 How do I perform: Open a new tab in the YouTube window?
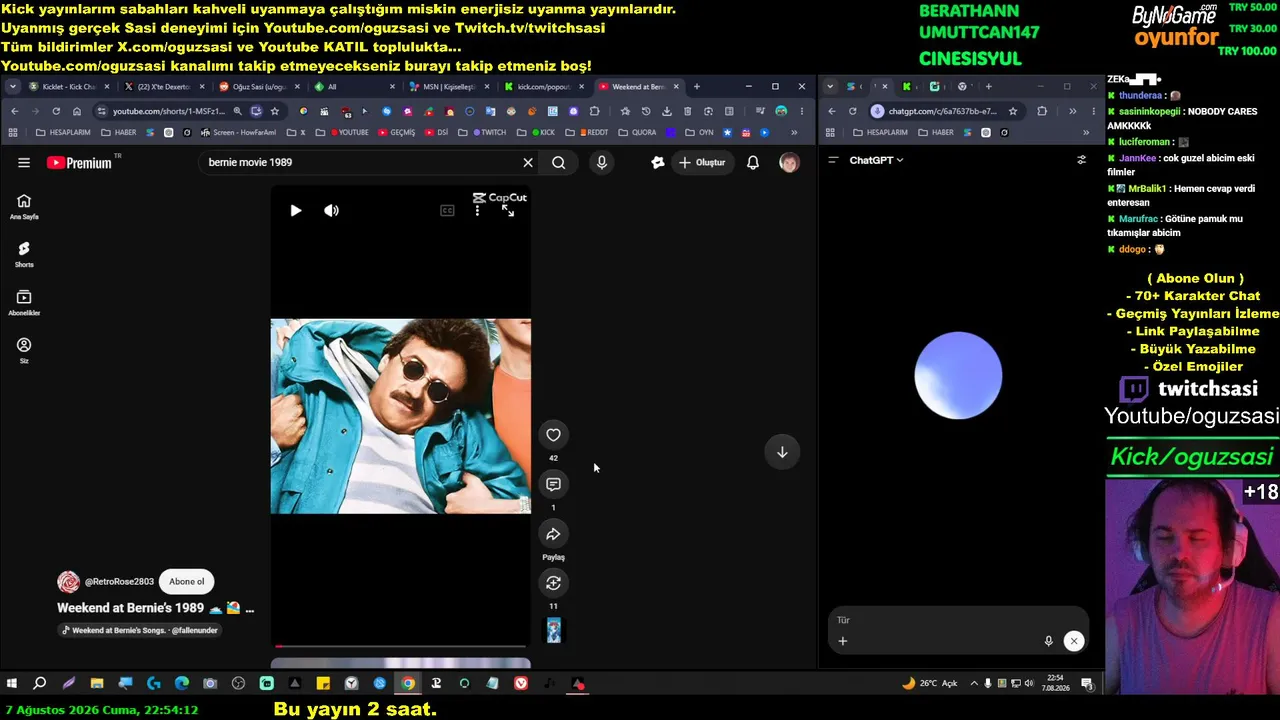click(x=697, y=86)
